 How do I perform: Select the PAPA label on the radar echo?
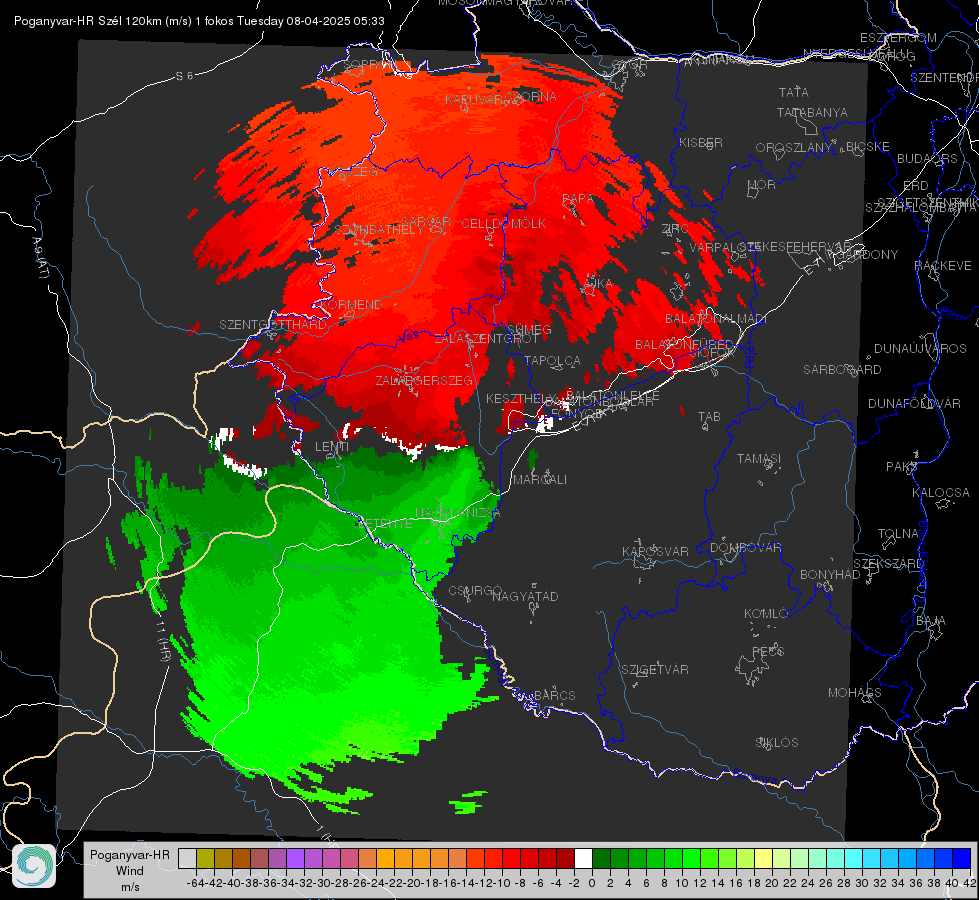[578, 199]
